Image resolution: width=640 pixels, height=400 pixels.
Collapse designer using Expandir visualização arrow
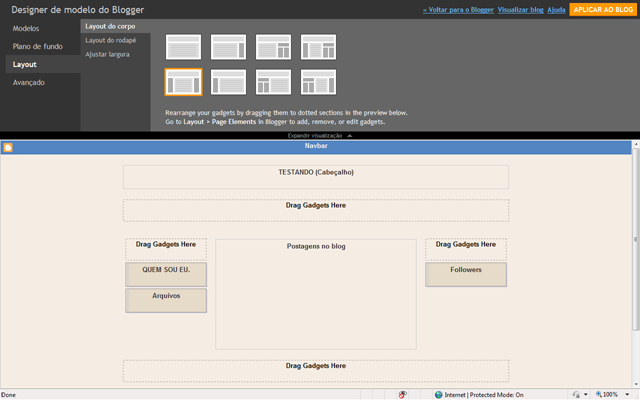pos(349,136)
